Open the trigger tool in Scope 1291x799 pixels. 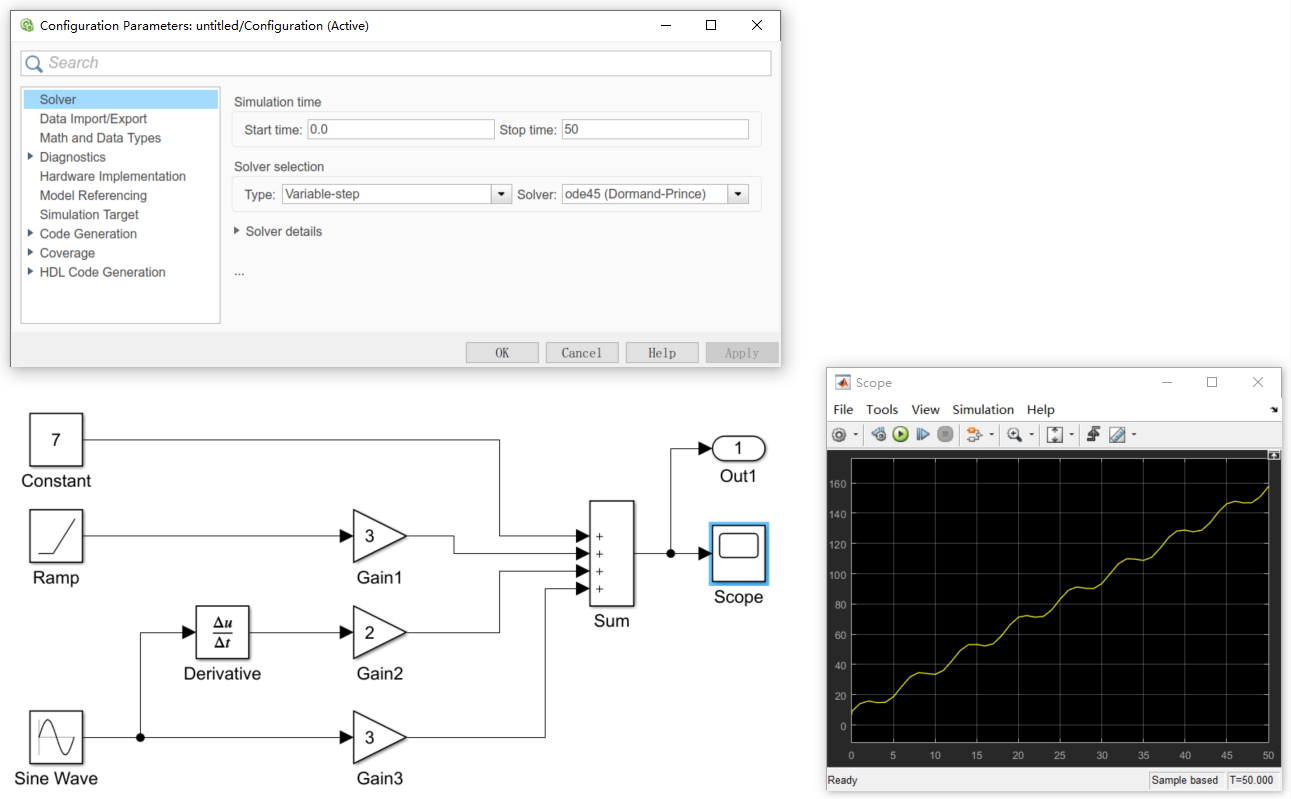[1093, 434]
